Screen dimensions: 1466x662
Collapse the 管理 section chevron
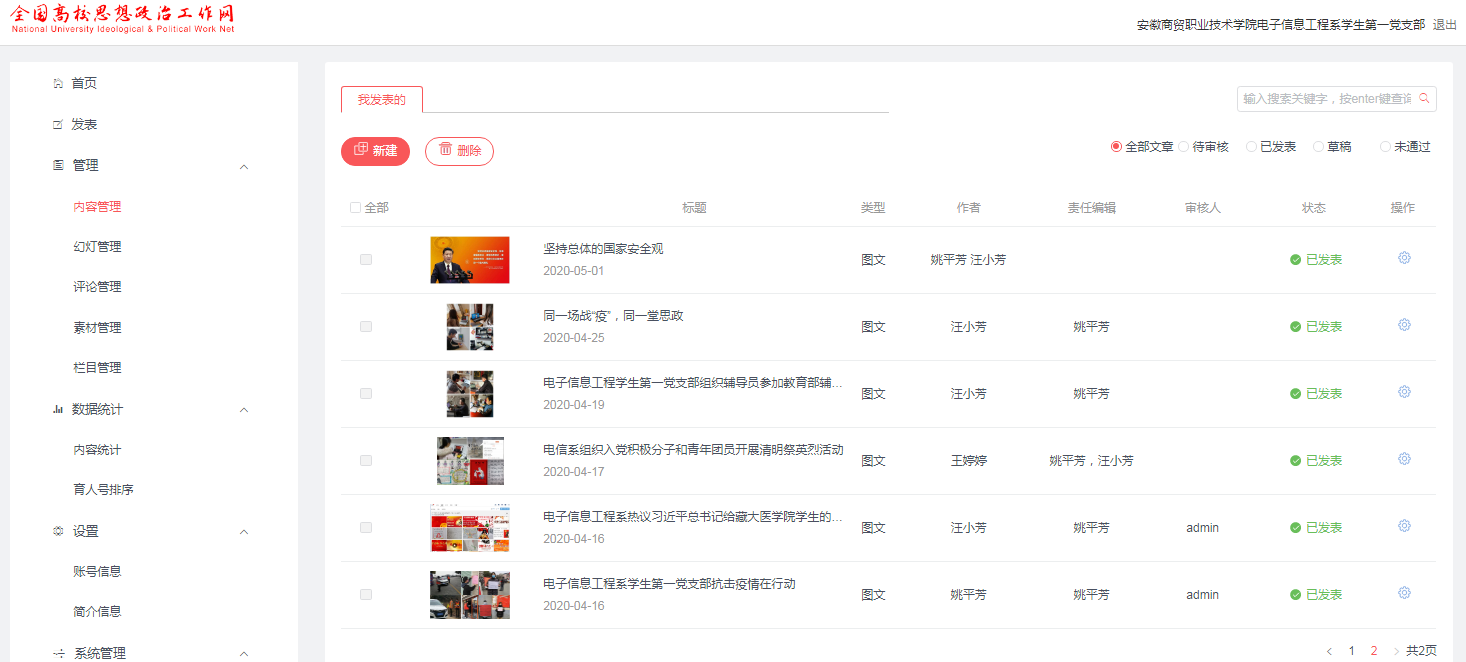pyautogui.click(x=243, y=165)
